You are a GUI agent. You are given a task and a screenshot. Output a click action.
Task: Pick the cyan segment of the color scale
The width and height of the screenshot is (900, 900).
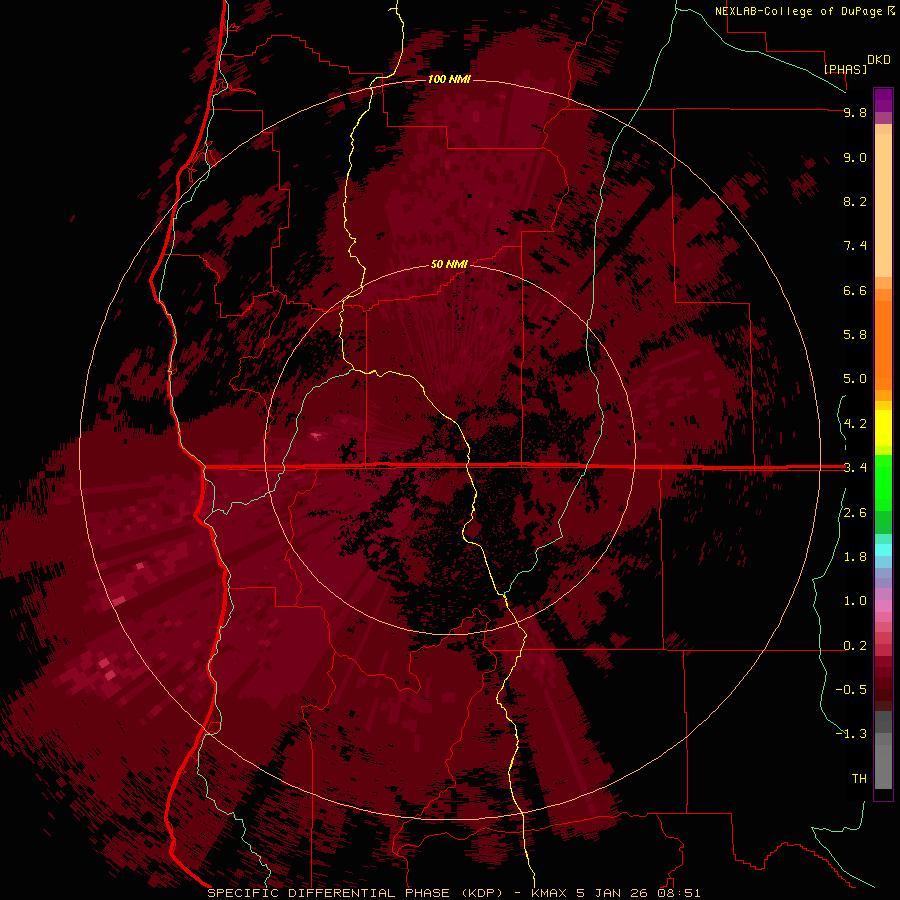(x=883, y=550)
